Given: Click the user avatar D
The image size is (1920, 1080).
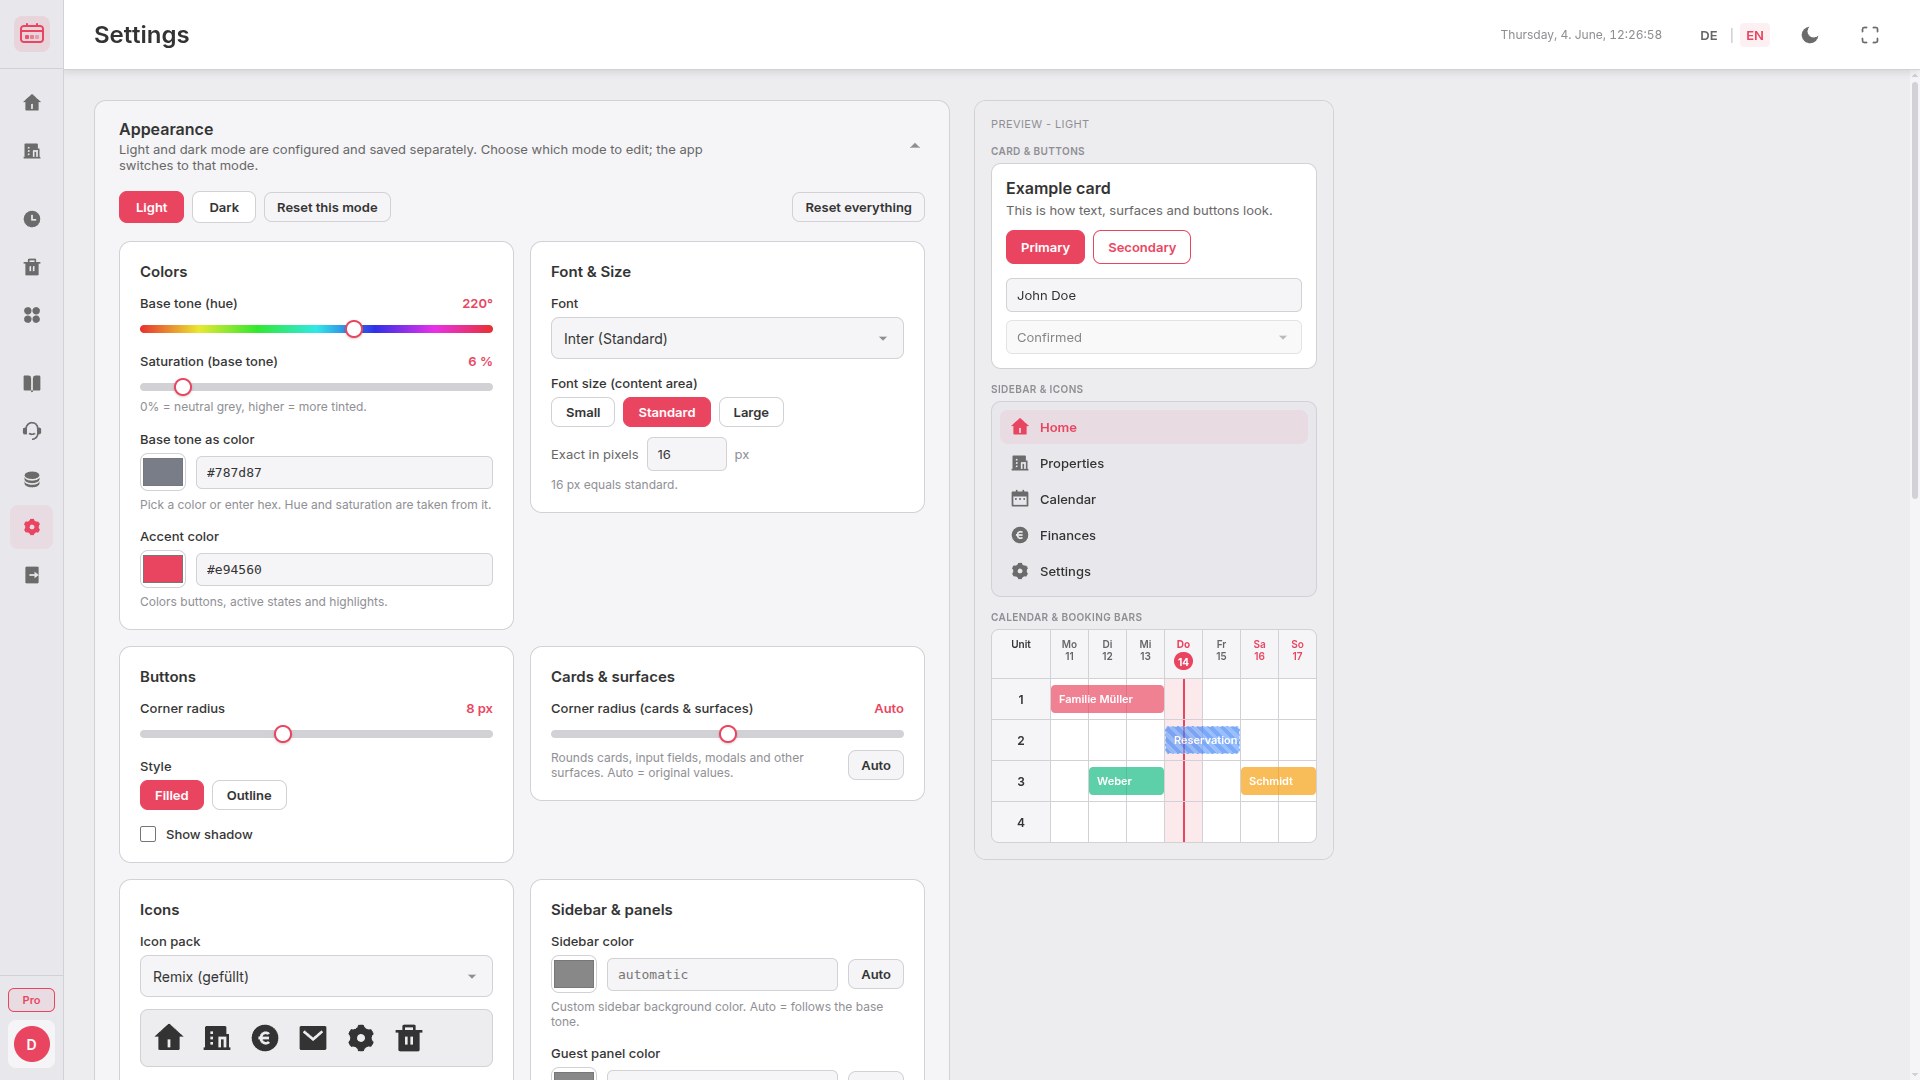Looking at the screenshot, I should pos(32,1044).
